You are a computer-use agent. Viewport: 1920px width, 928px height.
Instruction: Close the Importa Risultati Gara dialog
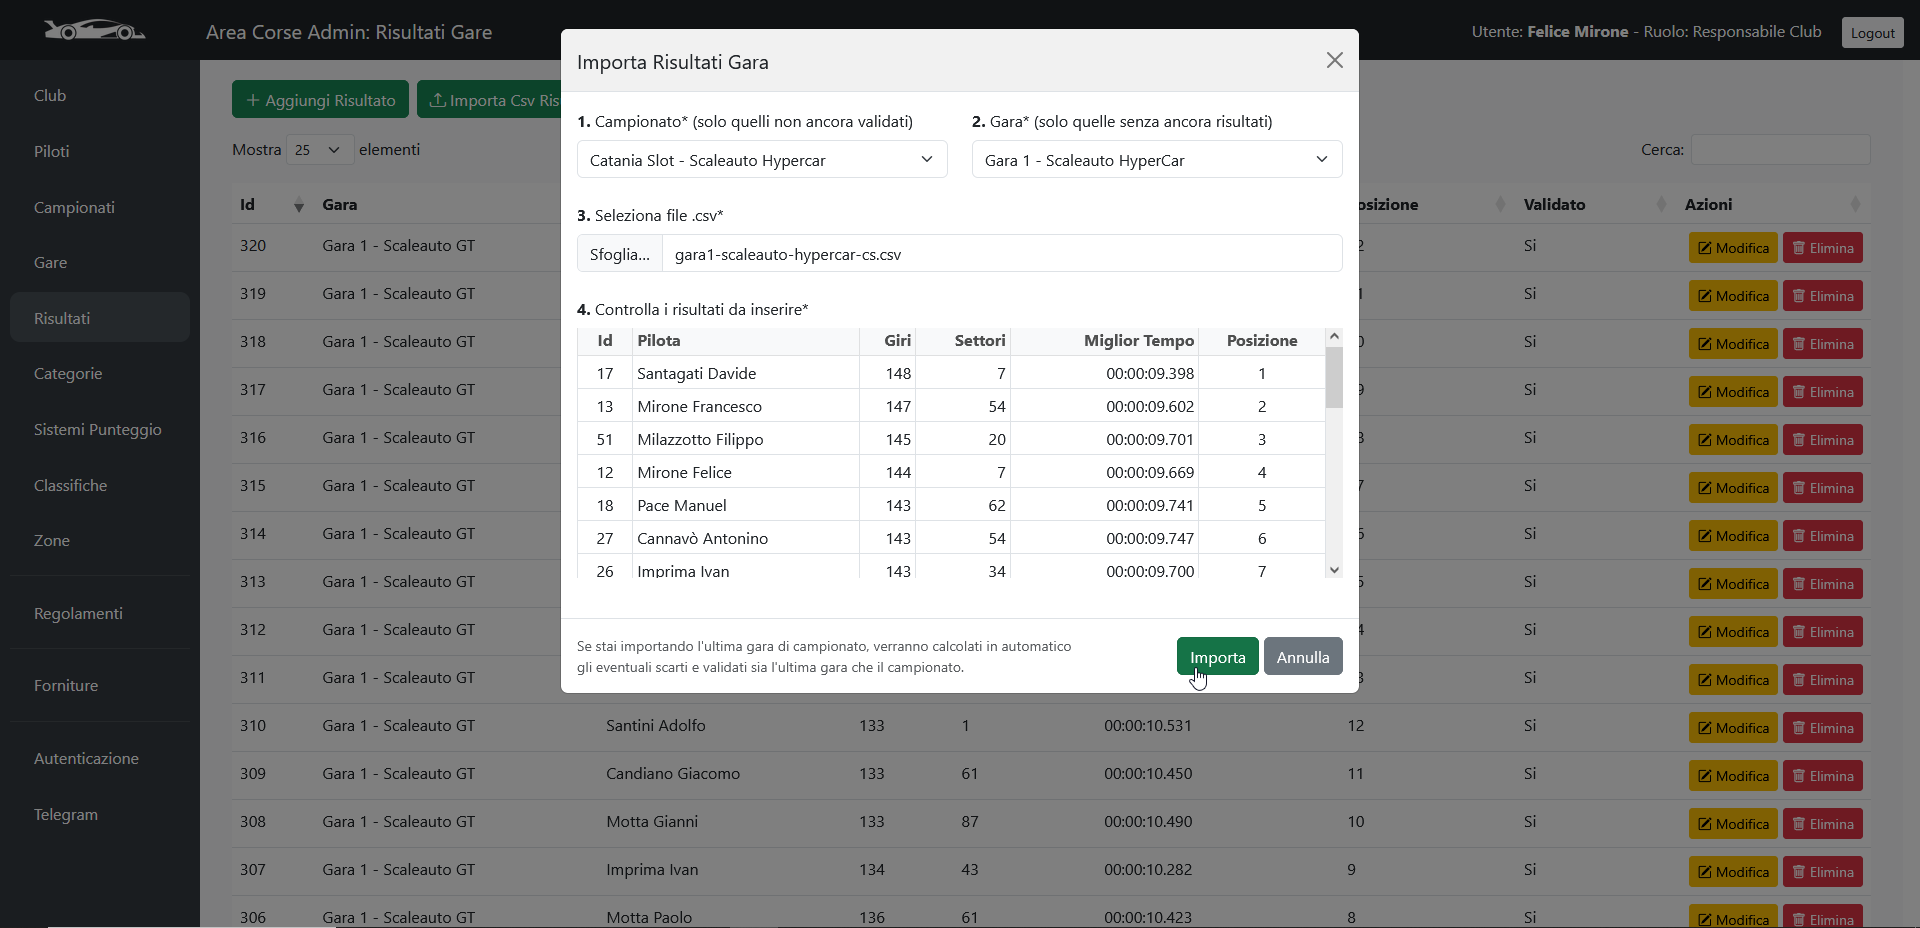click(1334, 61)
